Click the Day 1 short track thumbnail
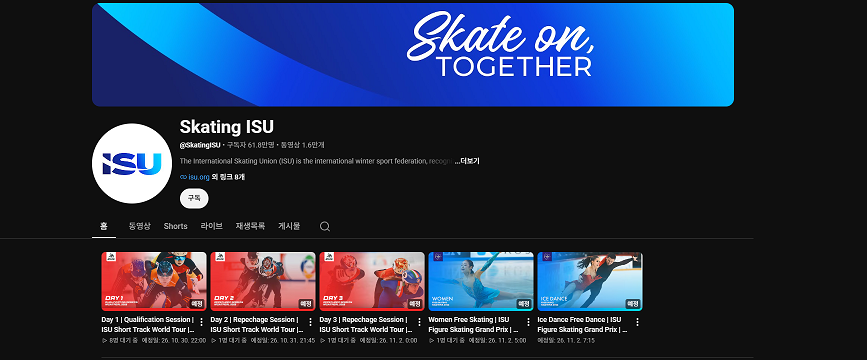This screenshot has width=867, height=360. click(x=154, y=281)
